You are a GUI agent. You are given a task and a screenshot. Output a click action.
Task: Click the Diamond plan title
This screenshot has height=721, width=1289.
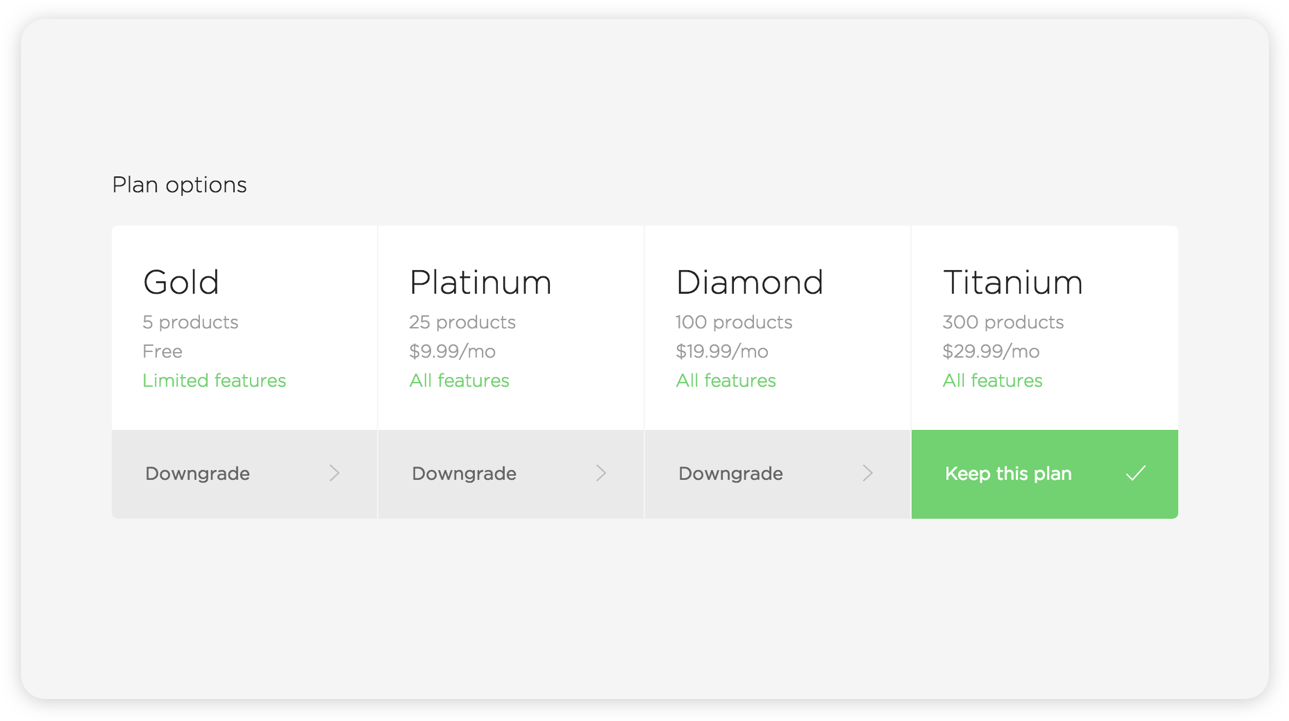pos(749,282)
